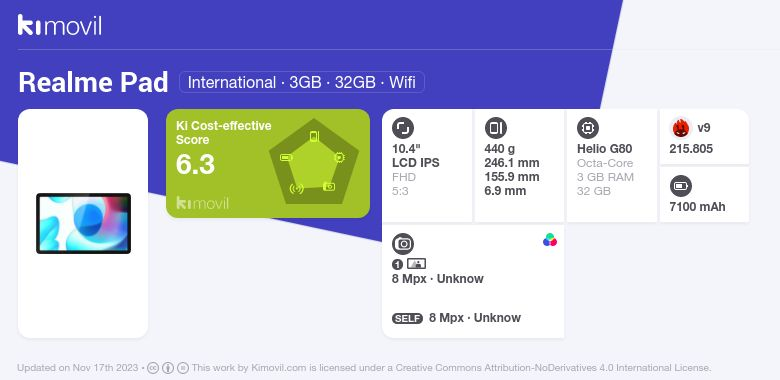The width and height of the screenshot is (780, 380).
Task: Click the Realme Pad tablet thumbnail image
Action: pyautogui.click(x=84, y=223)
